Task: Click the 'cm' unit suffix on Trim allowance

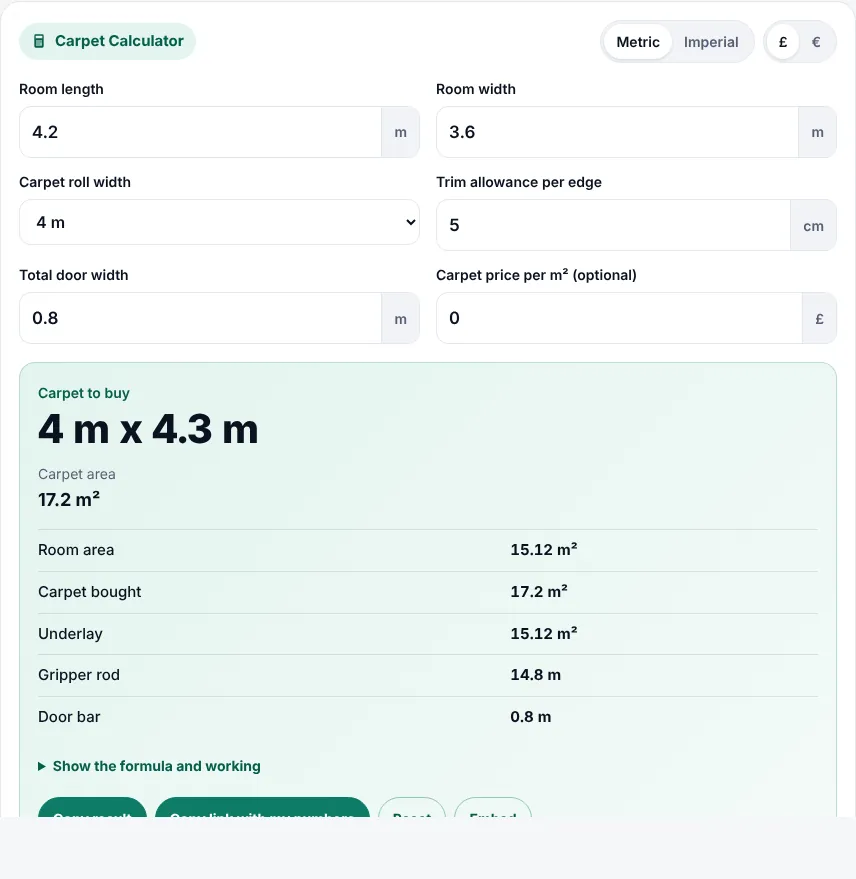Action: (813, 226)
